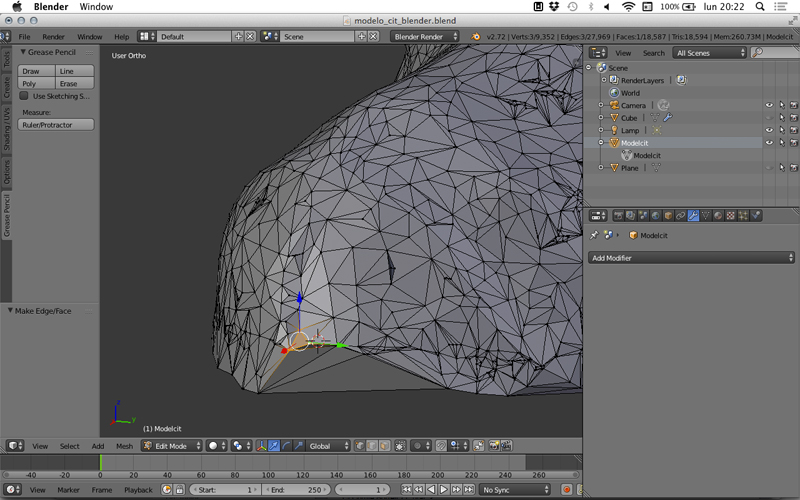The width and height of the screenshot is (800, 500).
Task: Hide Camera using its eye icon
Action: point(769,105)
